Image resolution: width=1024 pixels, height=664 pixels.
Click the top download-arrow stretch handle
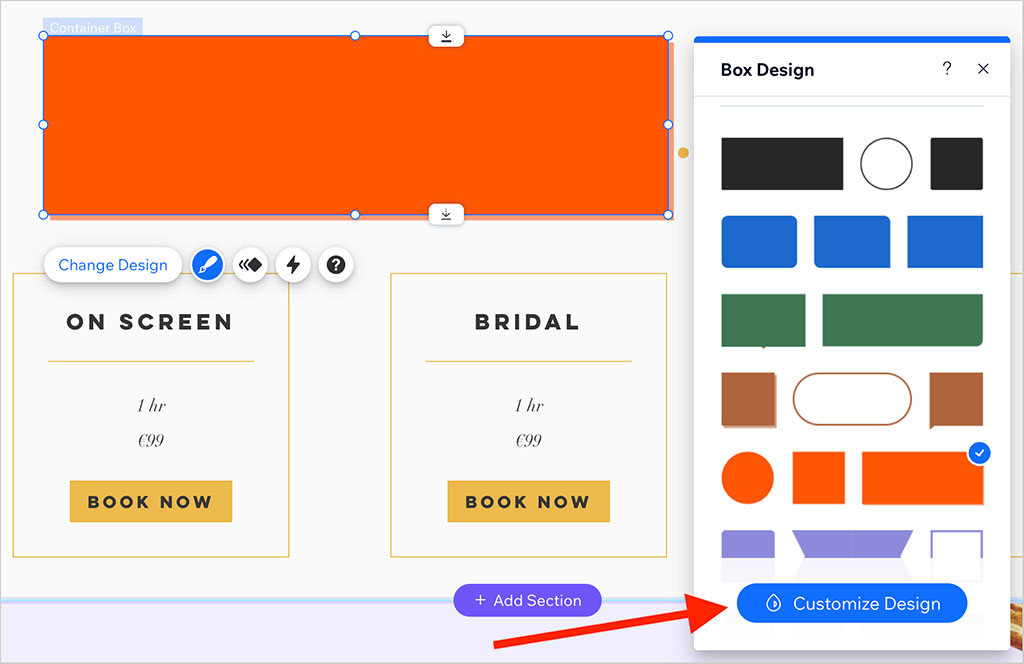point(446,36)
